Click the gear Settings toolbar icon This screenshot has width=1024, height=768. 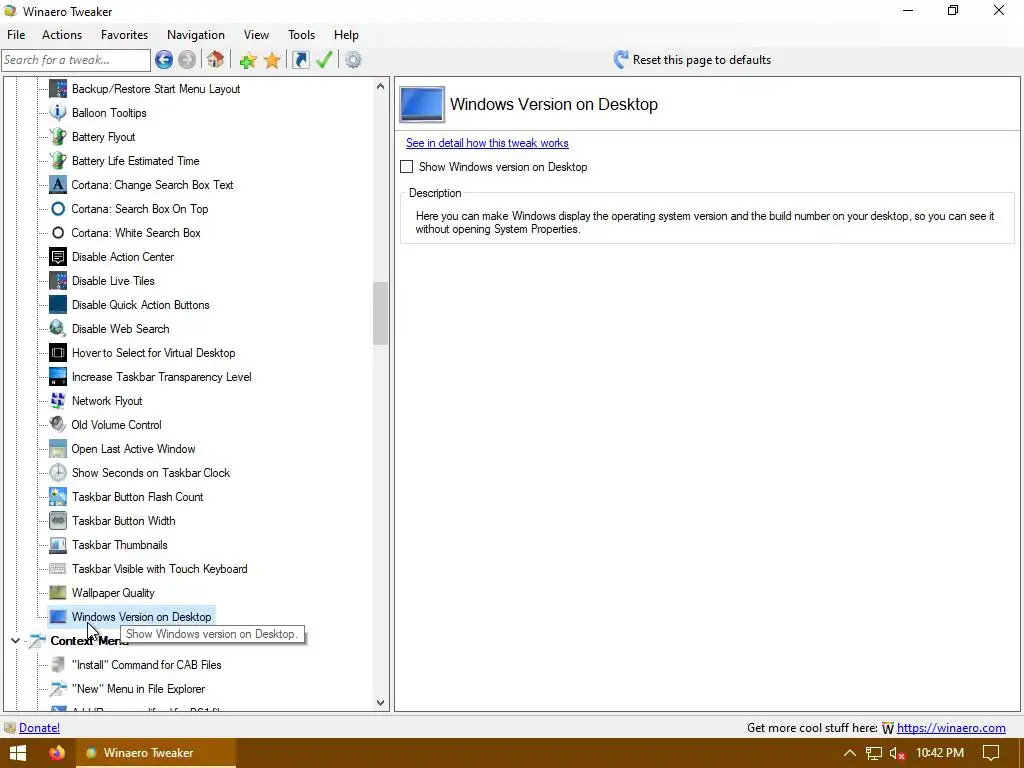[x=353, y=60]
